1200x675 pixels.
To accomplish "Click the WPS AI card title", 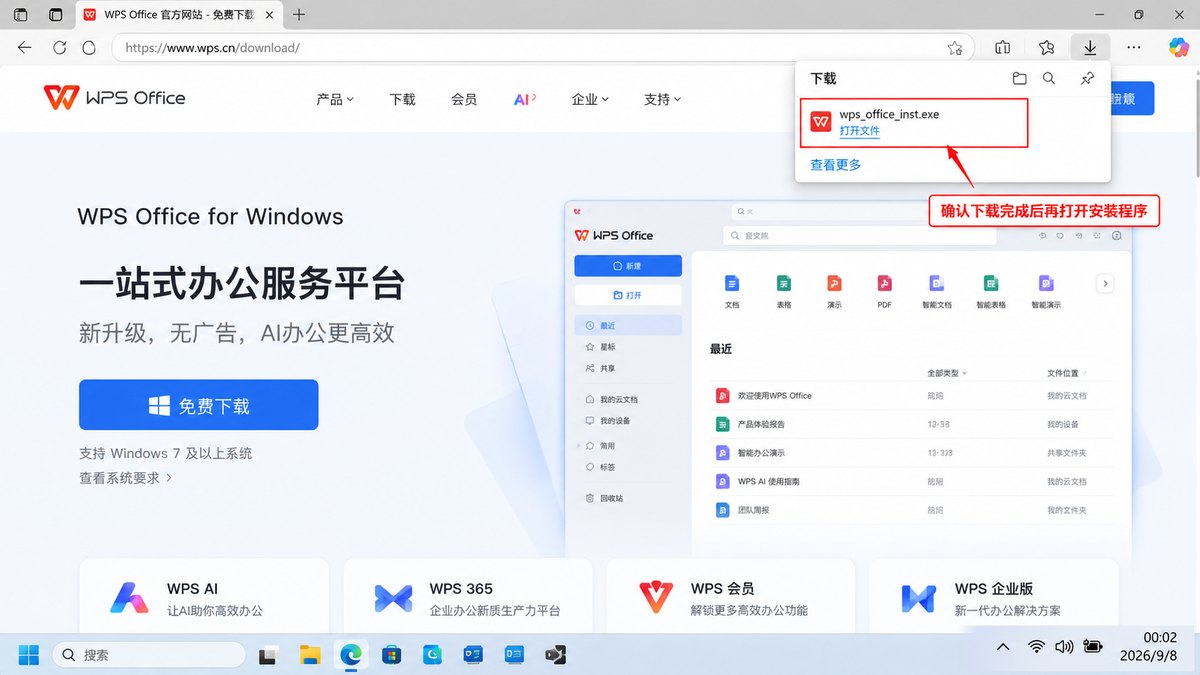I will coord(192,588).
